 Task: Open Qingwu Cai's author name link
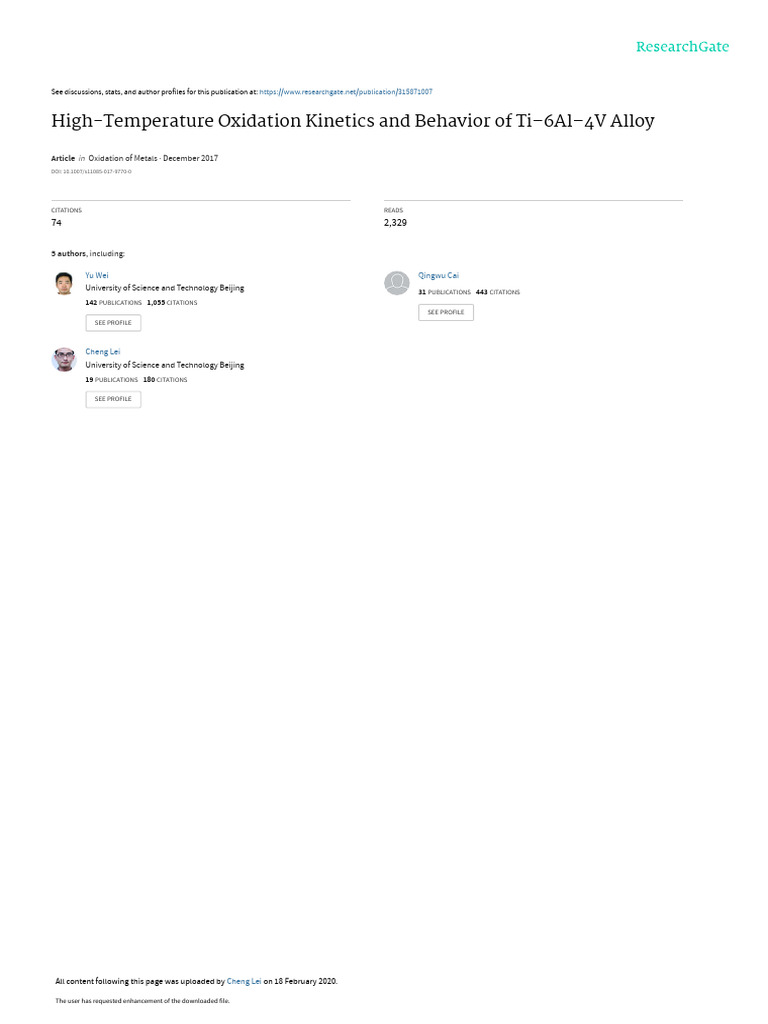coord(438,276)
